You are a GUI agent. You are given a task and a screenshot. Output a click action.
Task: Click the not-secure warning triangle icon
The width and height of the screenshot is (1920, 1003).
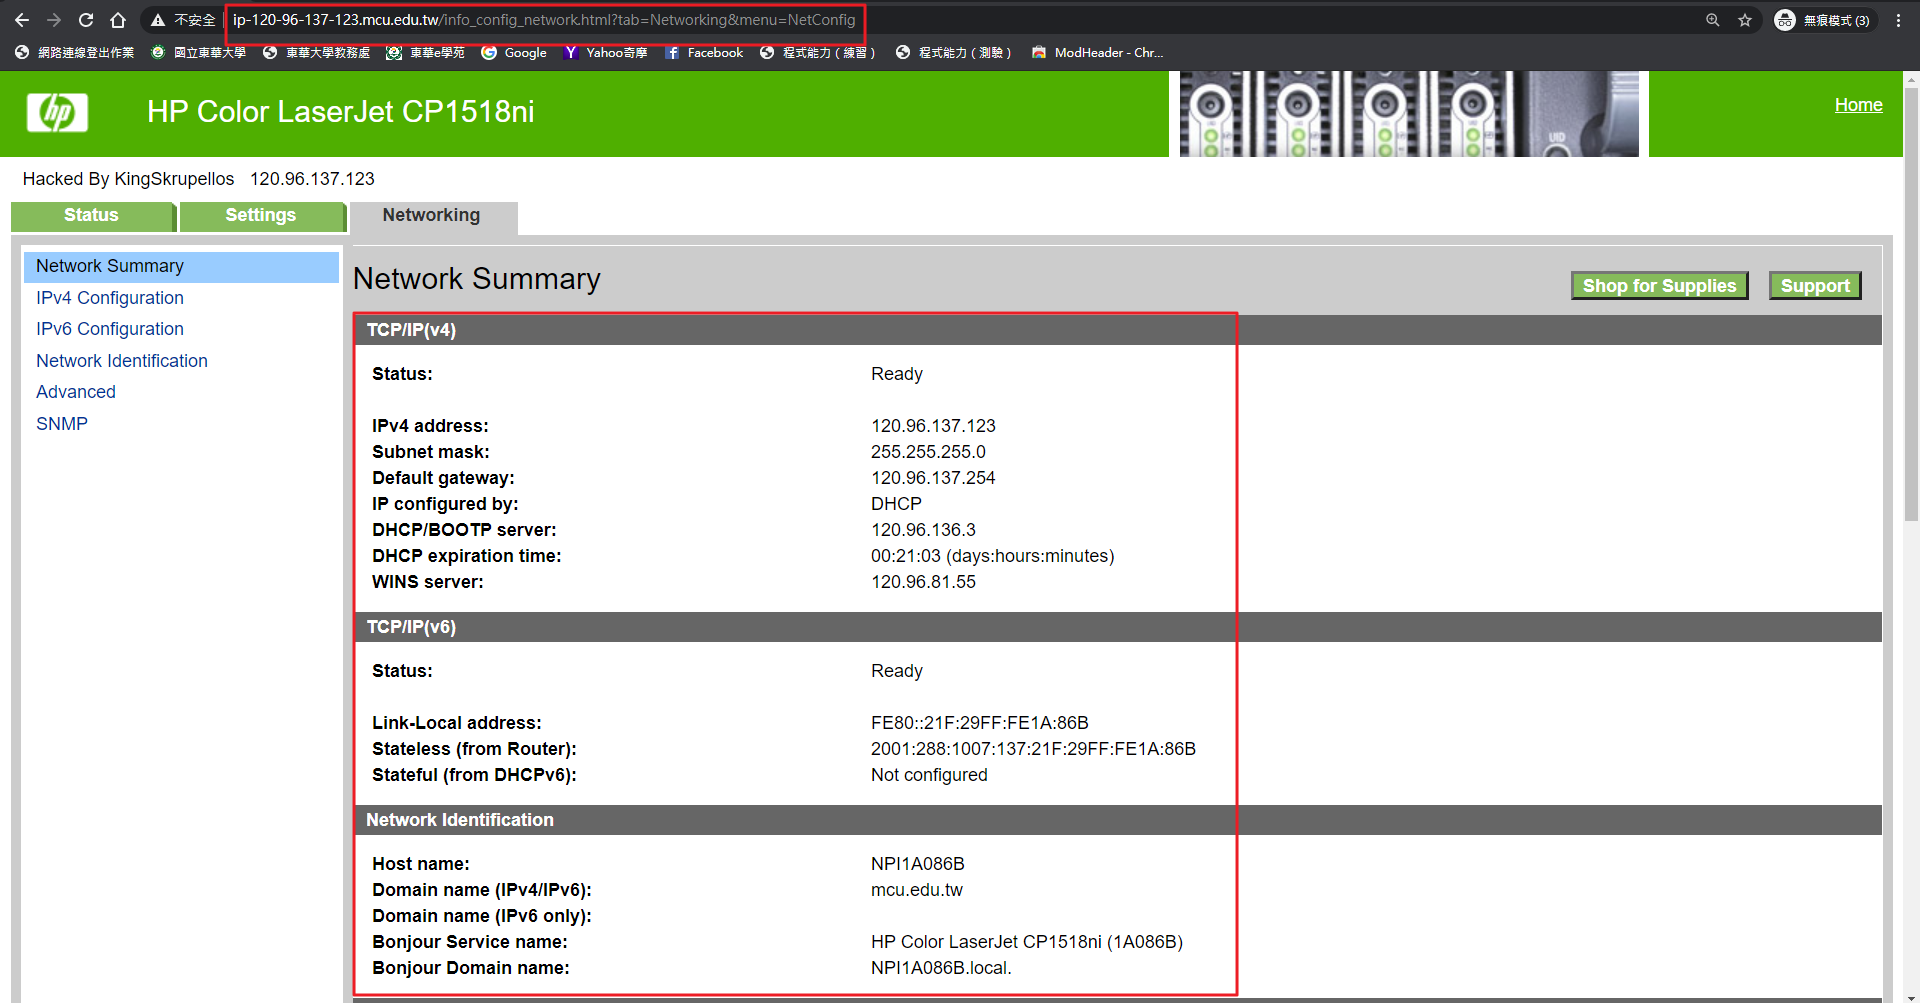tap(158, 20)
